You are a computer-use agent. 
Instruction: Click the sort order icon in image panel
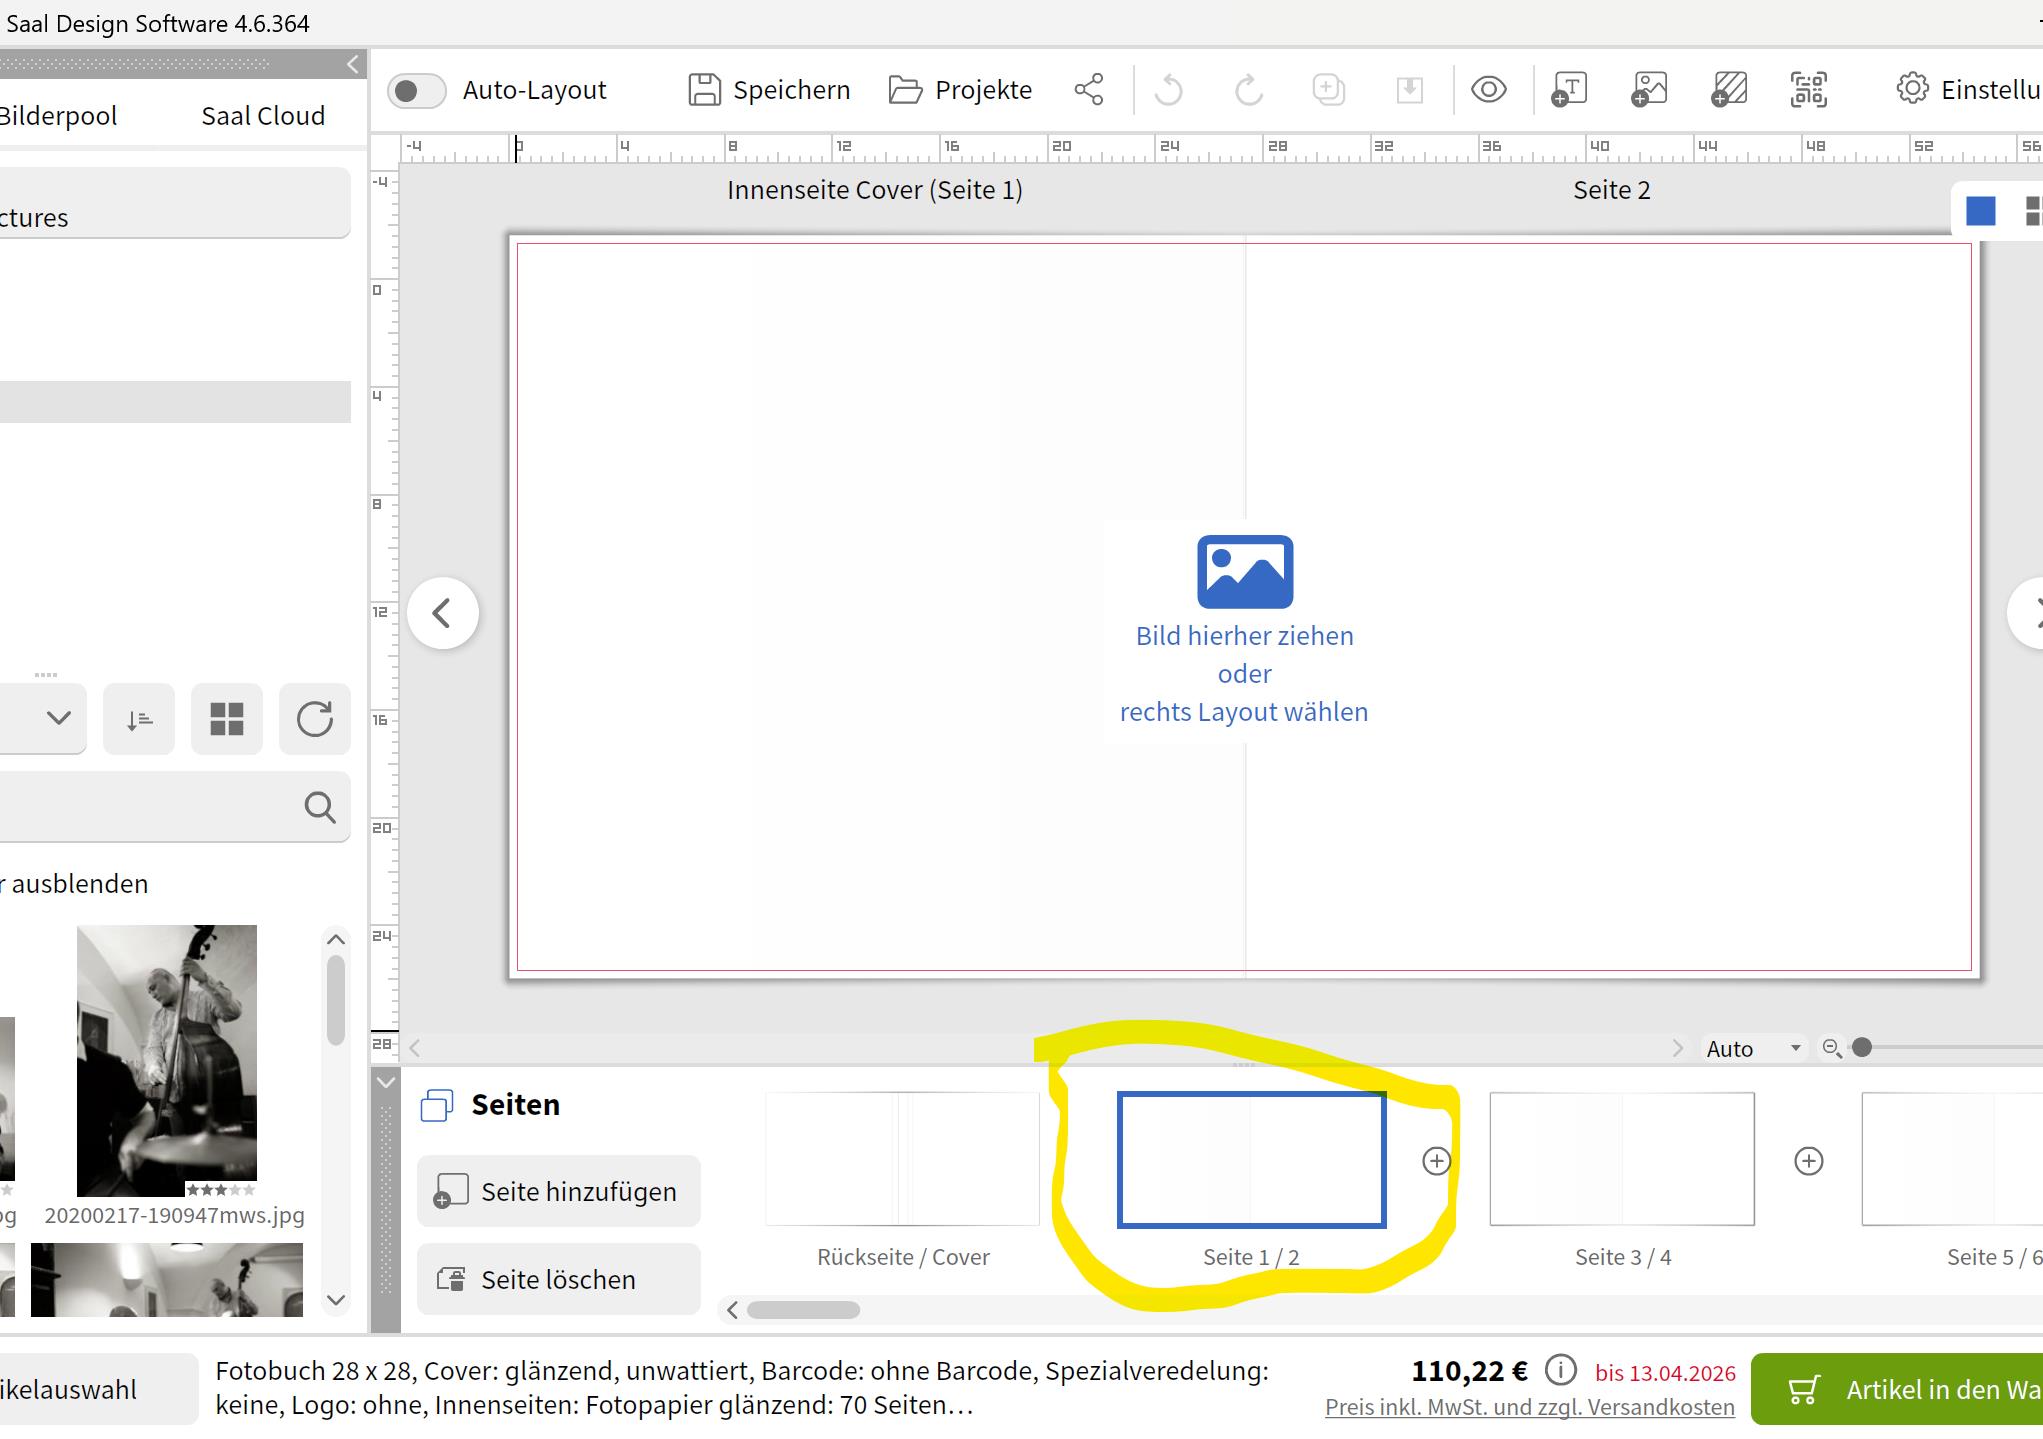[x=139, y=719]
